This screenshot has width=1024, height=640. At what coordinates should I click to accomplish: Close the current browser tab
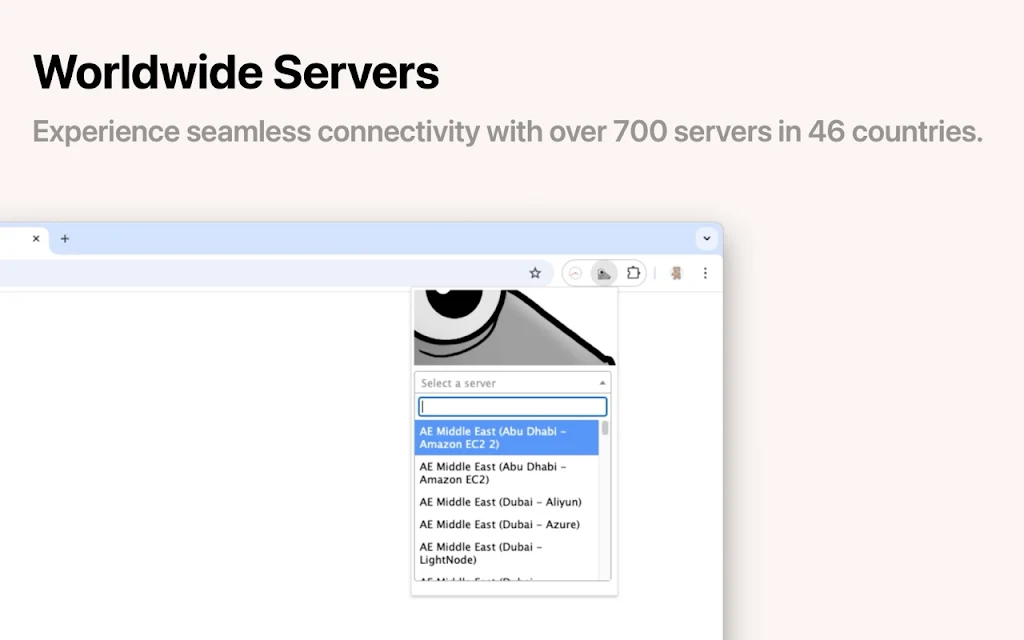click(36, 238)
